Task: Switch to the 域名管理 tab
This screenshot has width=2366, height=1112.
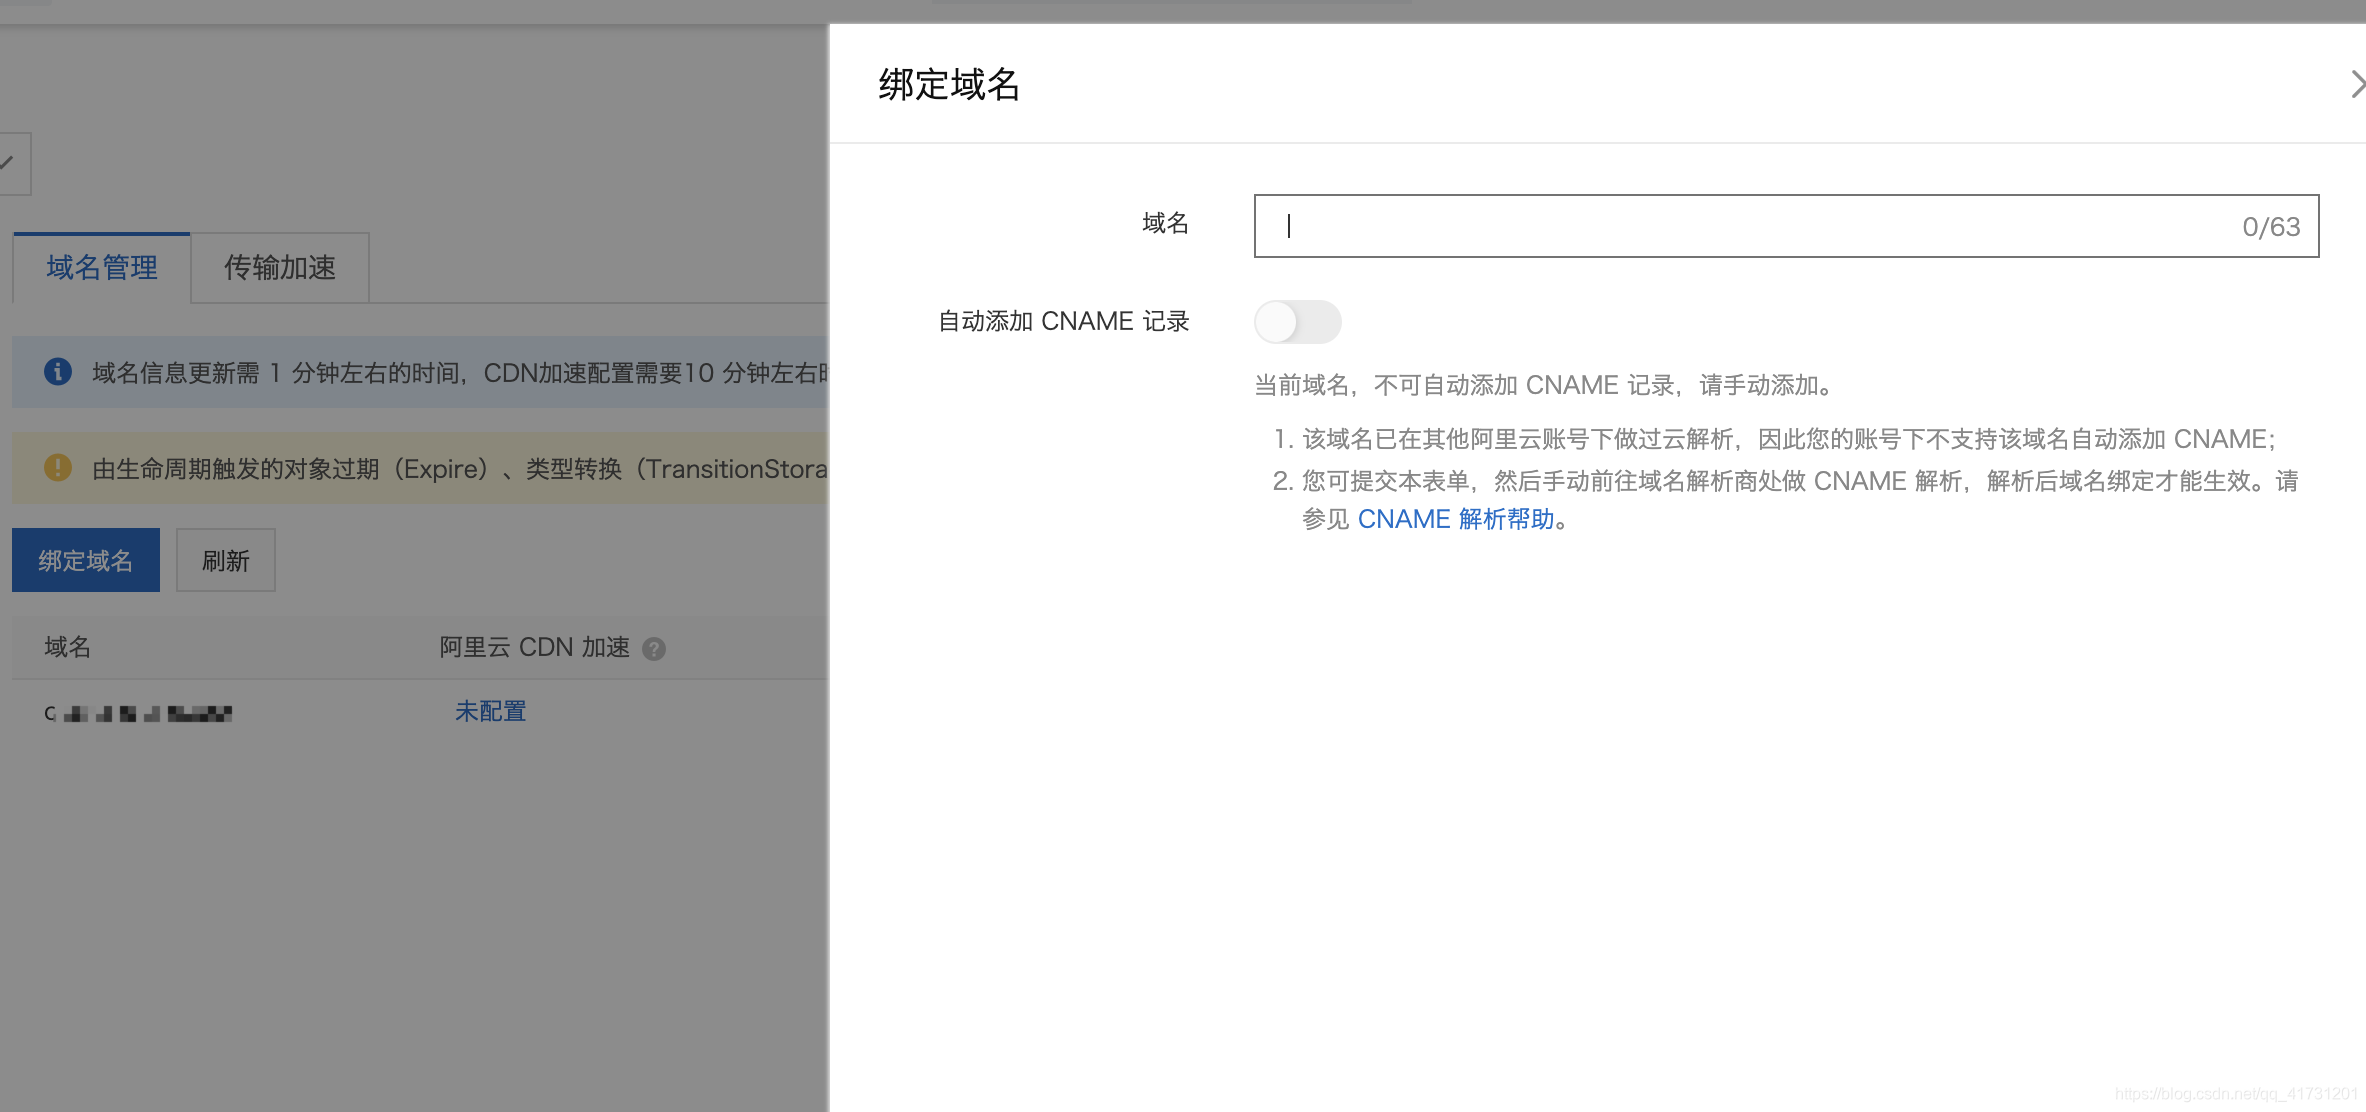Action: (100, 267)
